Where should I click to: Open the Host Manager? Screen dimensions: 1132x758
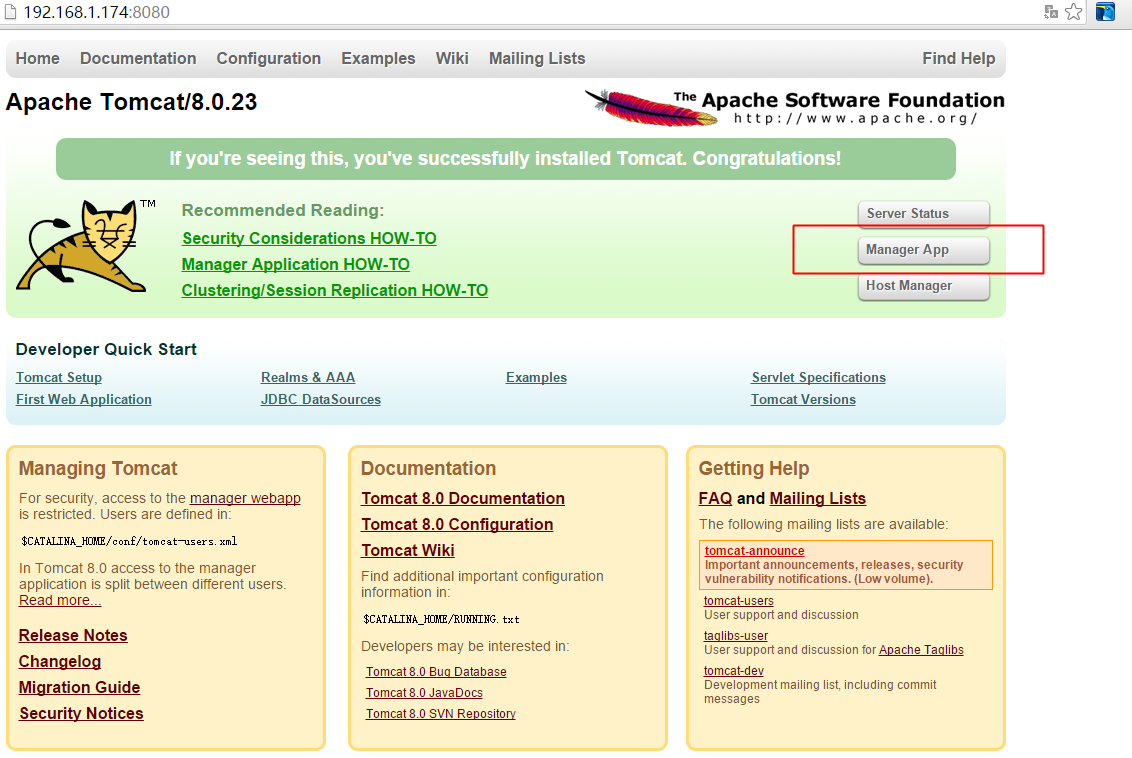[x=922, y=286]
